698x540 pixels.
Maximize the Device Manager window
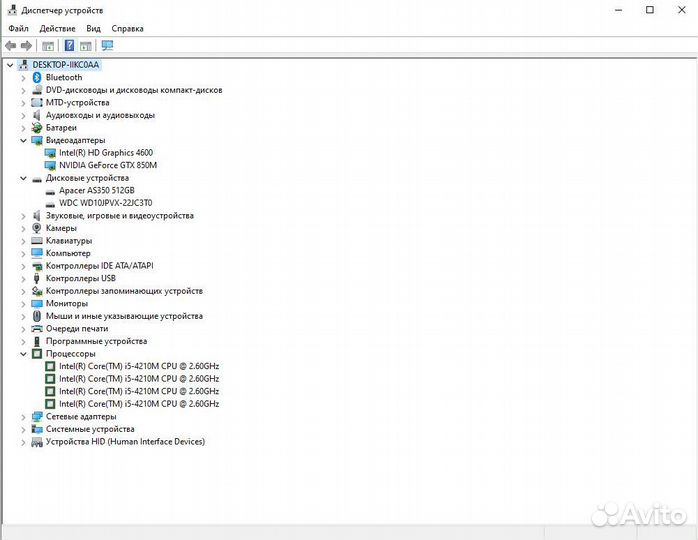pos(650,10)
